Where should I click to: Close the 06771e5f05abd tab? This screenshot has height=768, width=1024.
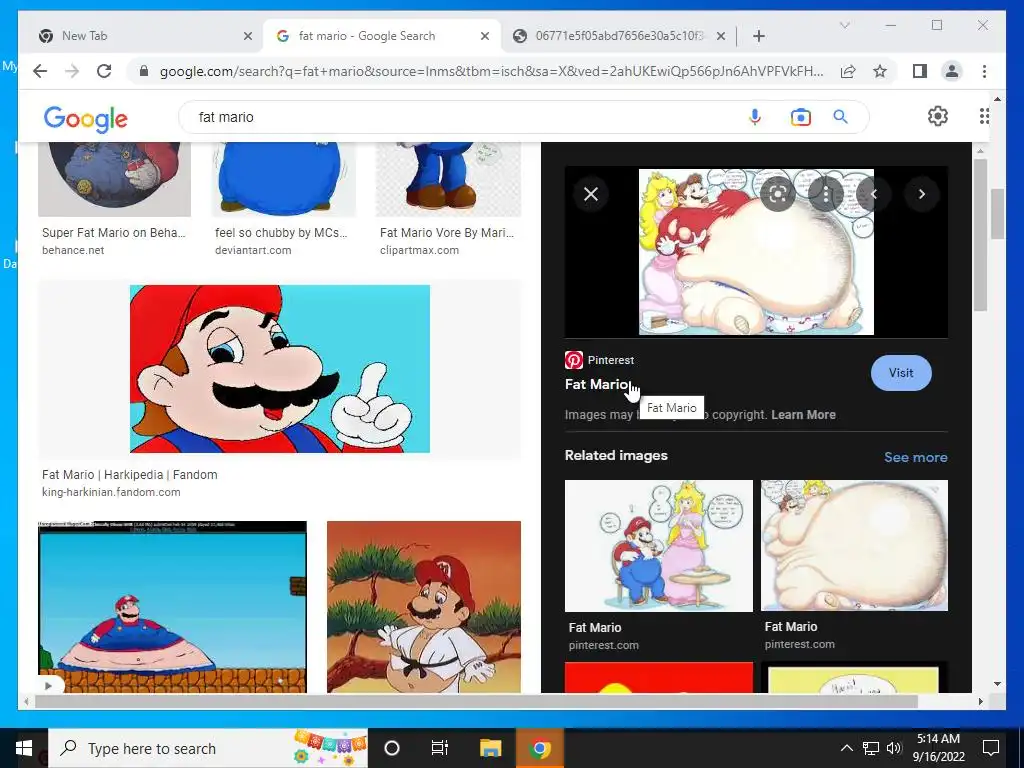tap(721, 36)
